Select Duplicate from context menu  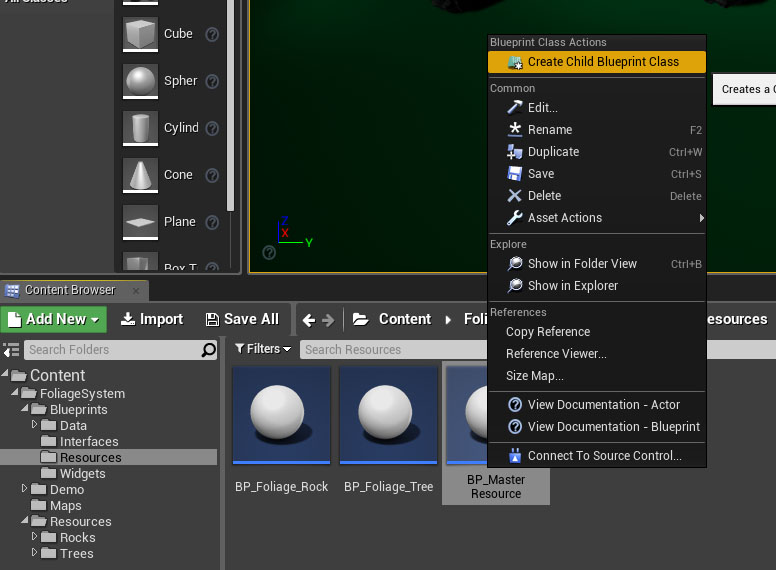tap(553, 152)
